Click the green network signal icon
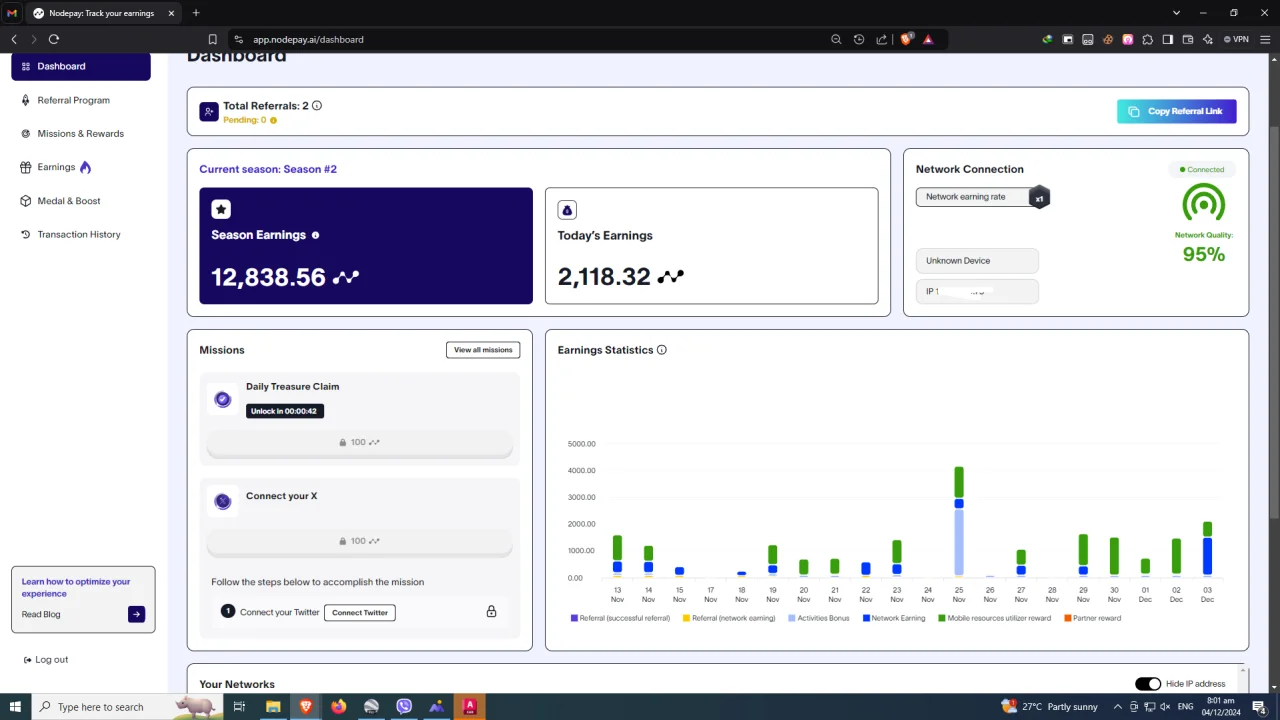The width and height of the screenshot is (1280, 720). coord(1203,203)
